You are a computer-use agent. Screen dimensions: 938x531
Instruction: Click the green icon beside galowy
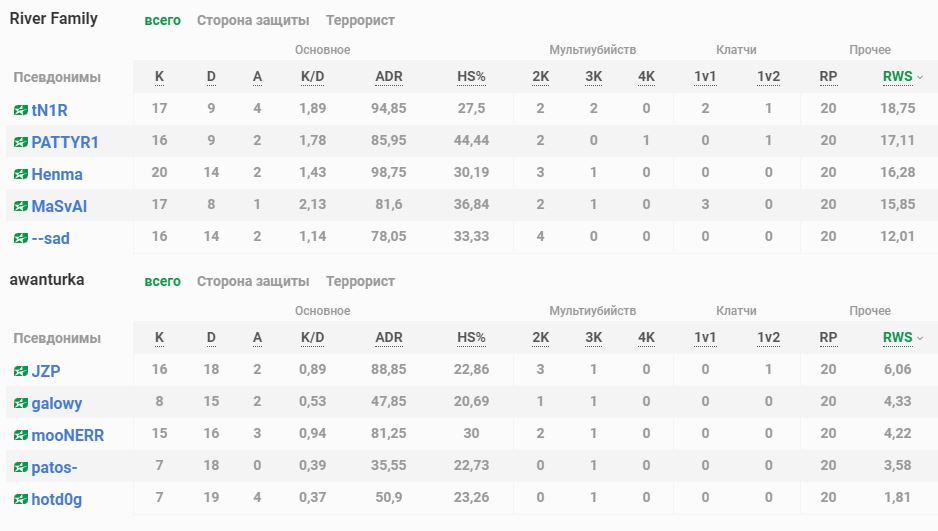(21, 403)
